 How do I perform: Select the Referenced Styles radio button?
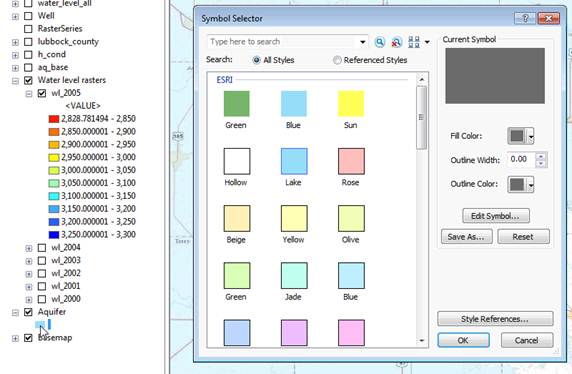tap(337, 60)
